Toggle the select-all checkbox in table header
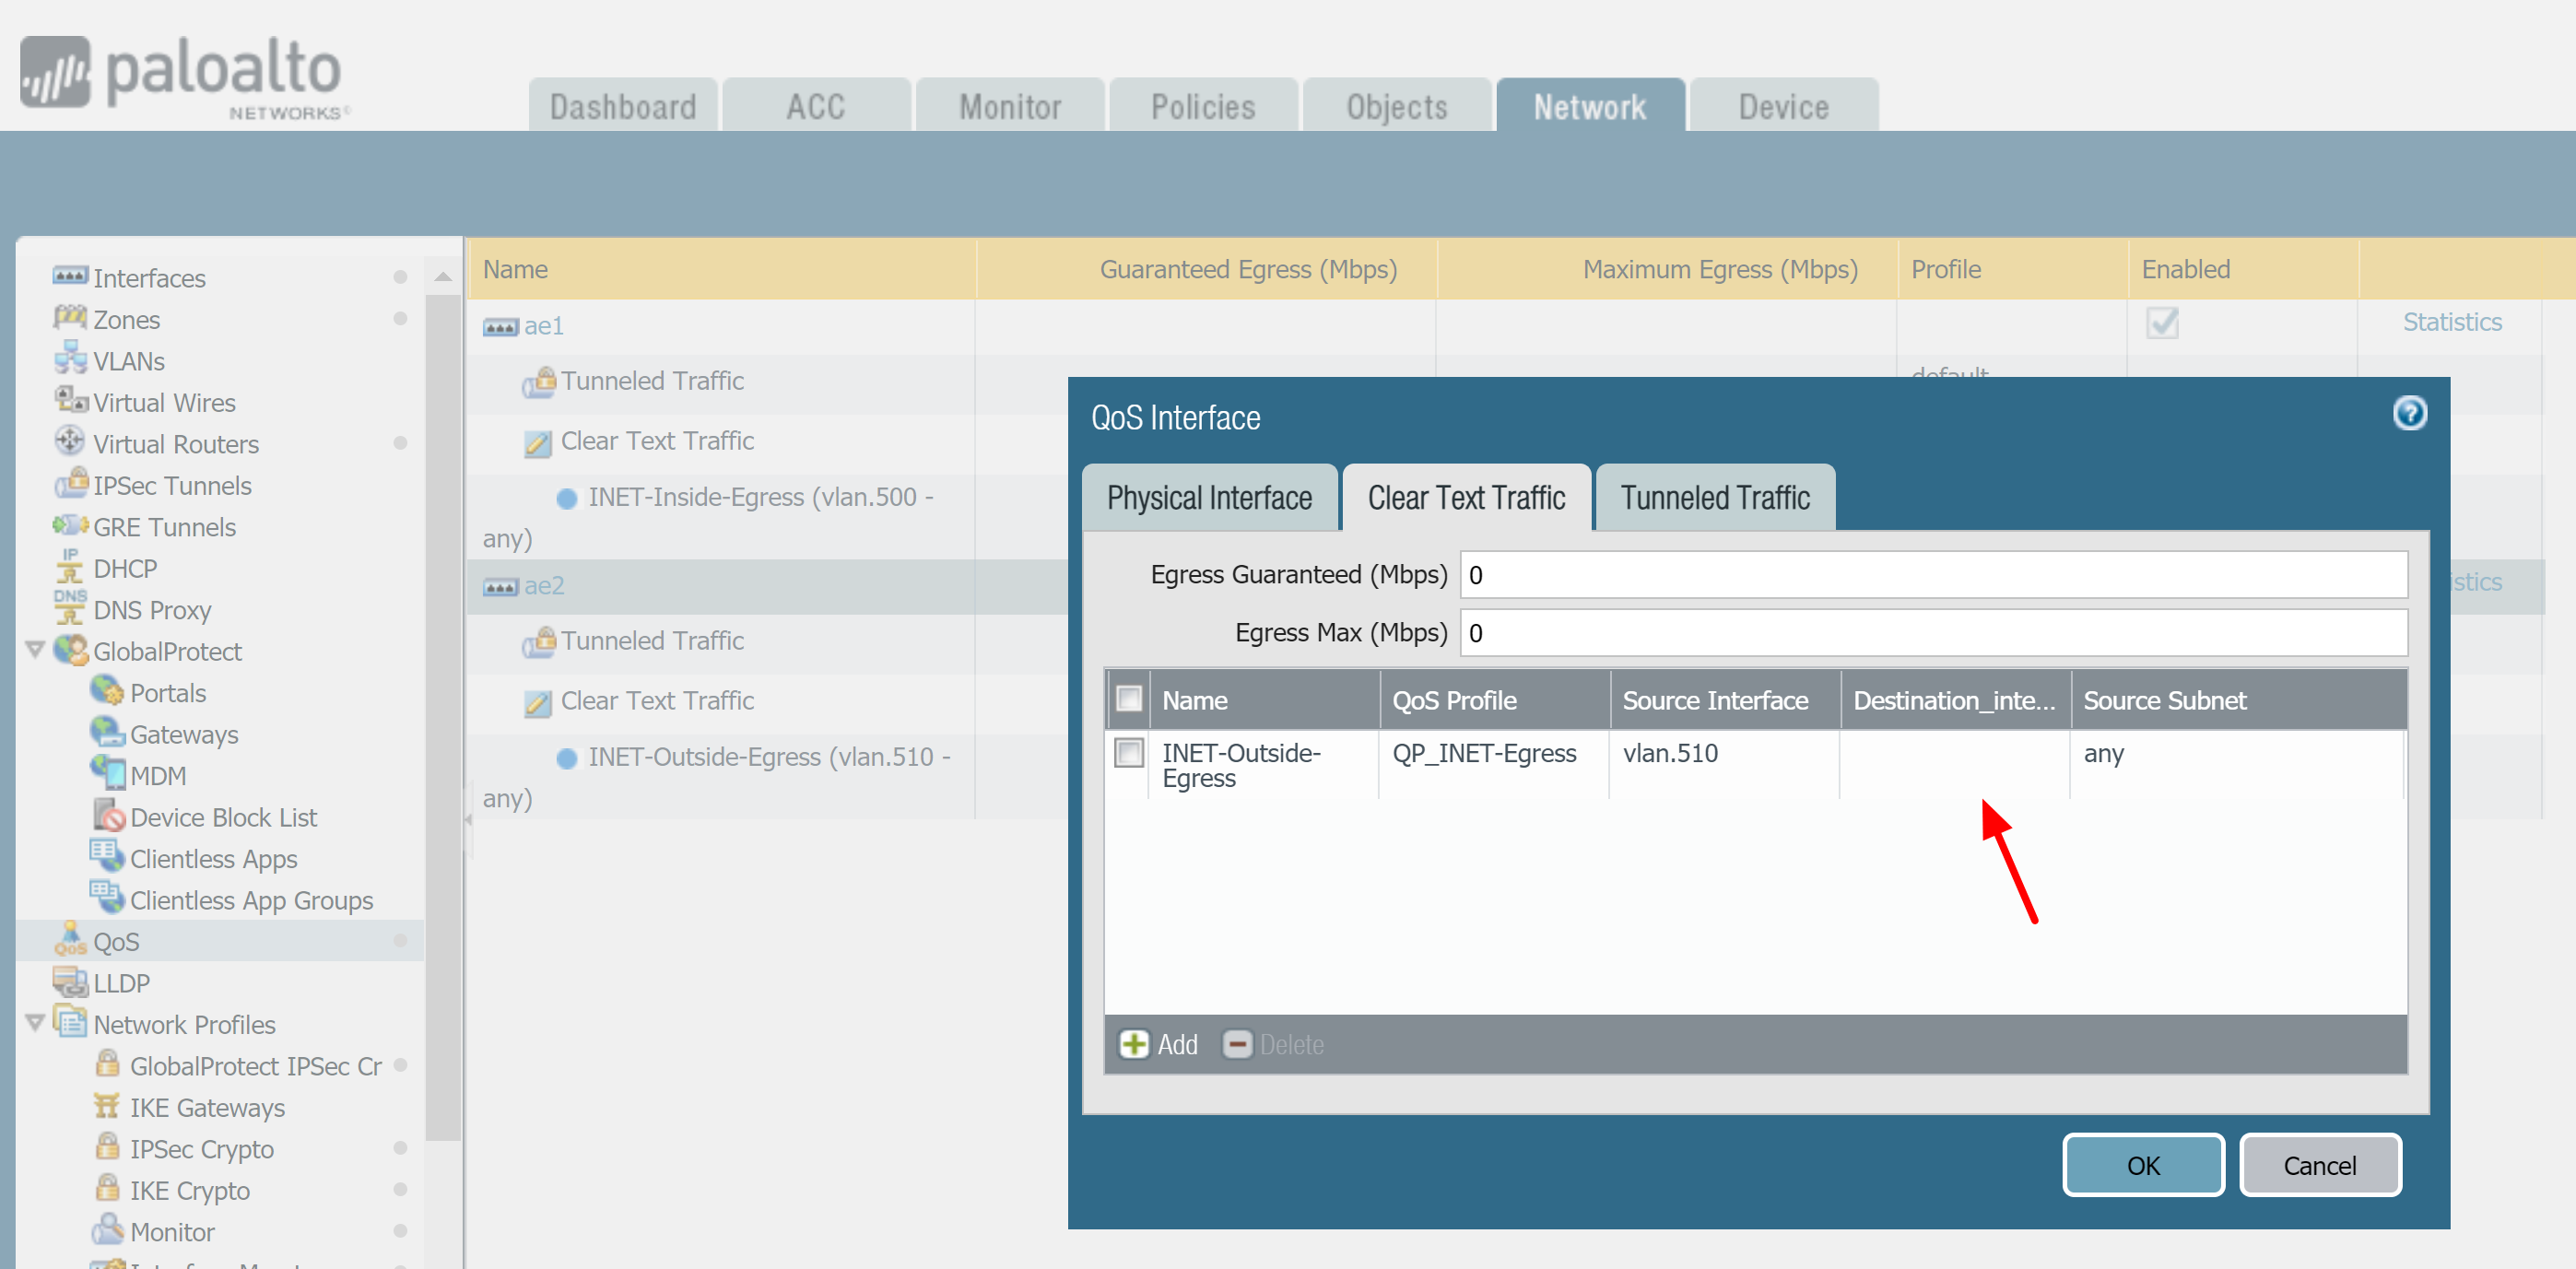The image size is (2576, 1269). pos(1129,699)
